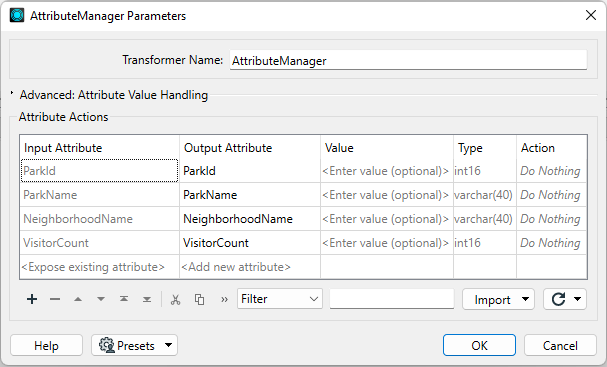
Task: Click the Value cell for VisitorCount
Action: [387, 243]
